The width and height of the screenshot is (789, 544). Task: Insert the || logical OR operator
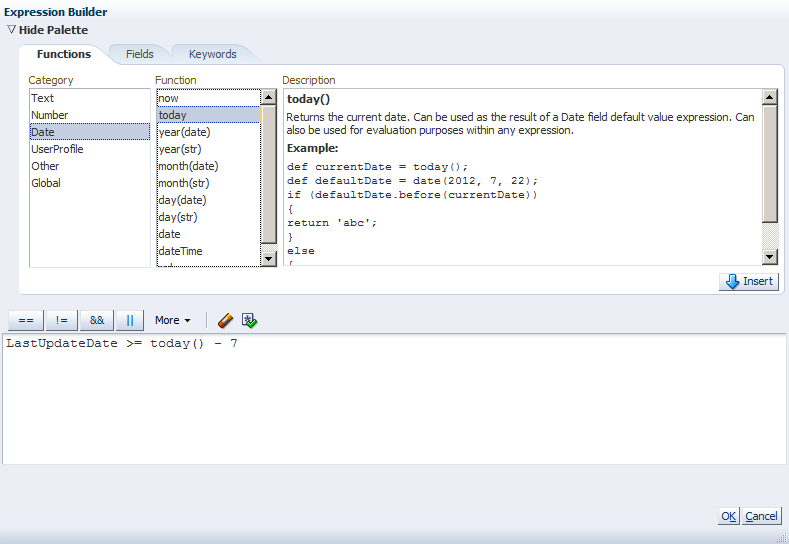(x=130, y=320)
